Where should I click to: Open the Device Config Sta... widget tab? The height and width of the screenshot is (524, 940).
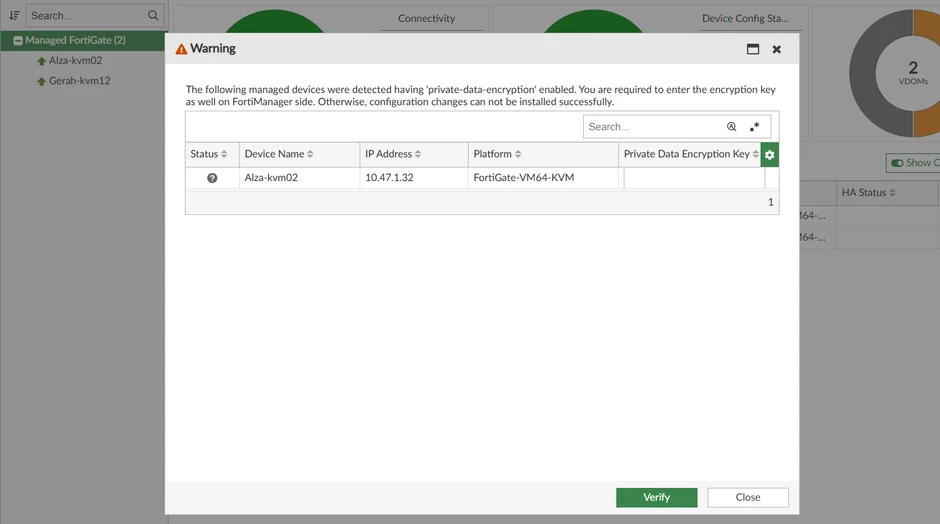[x=745, y=19]
